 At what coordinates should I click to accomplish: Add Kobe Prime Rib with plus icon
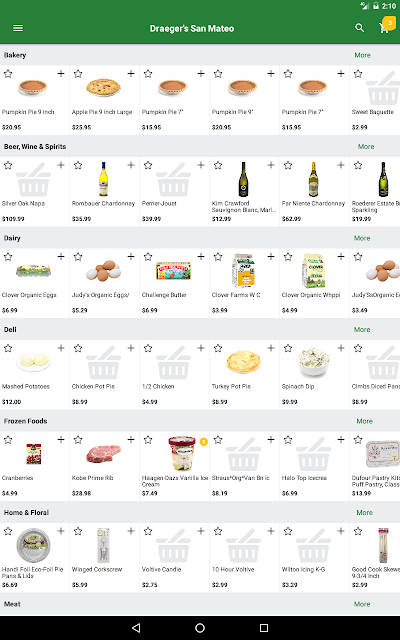point(131,439)
